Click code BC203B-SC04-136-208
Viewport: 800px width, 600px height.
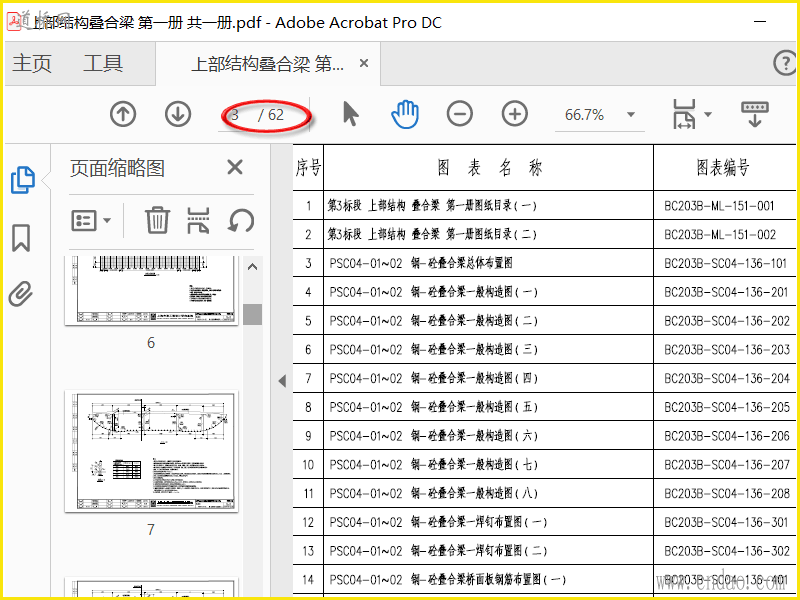tap(727, 494)
